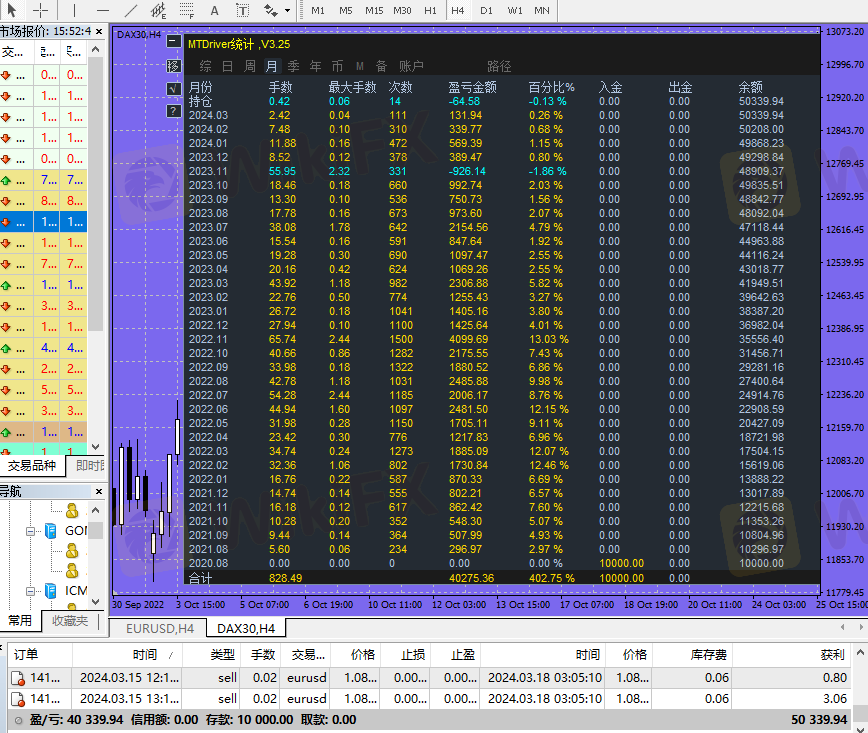Open the 收藏夹 favorites tab
The width and height of the screenshot is (868, 733).
click(70, 621)
